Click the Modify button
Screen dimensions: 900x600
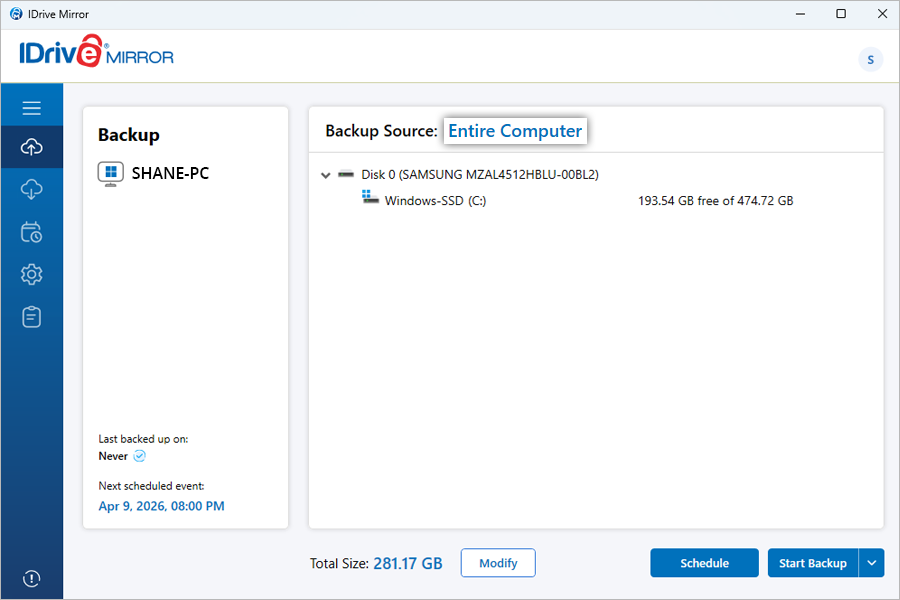(498, 563)
